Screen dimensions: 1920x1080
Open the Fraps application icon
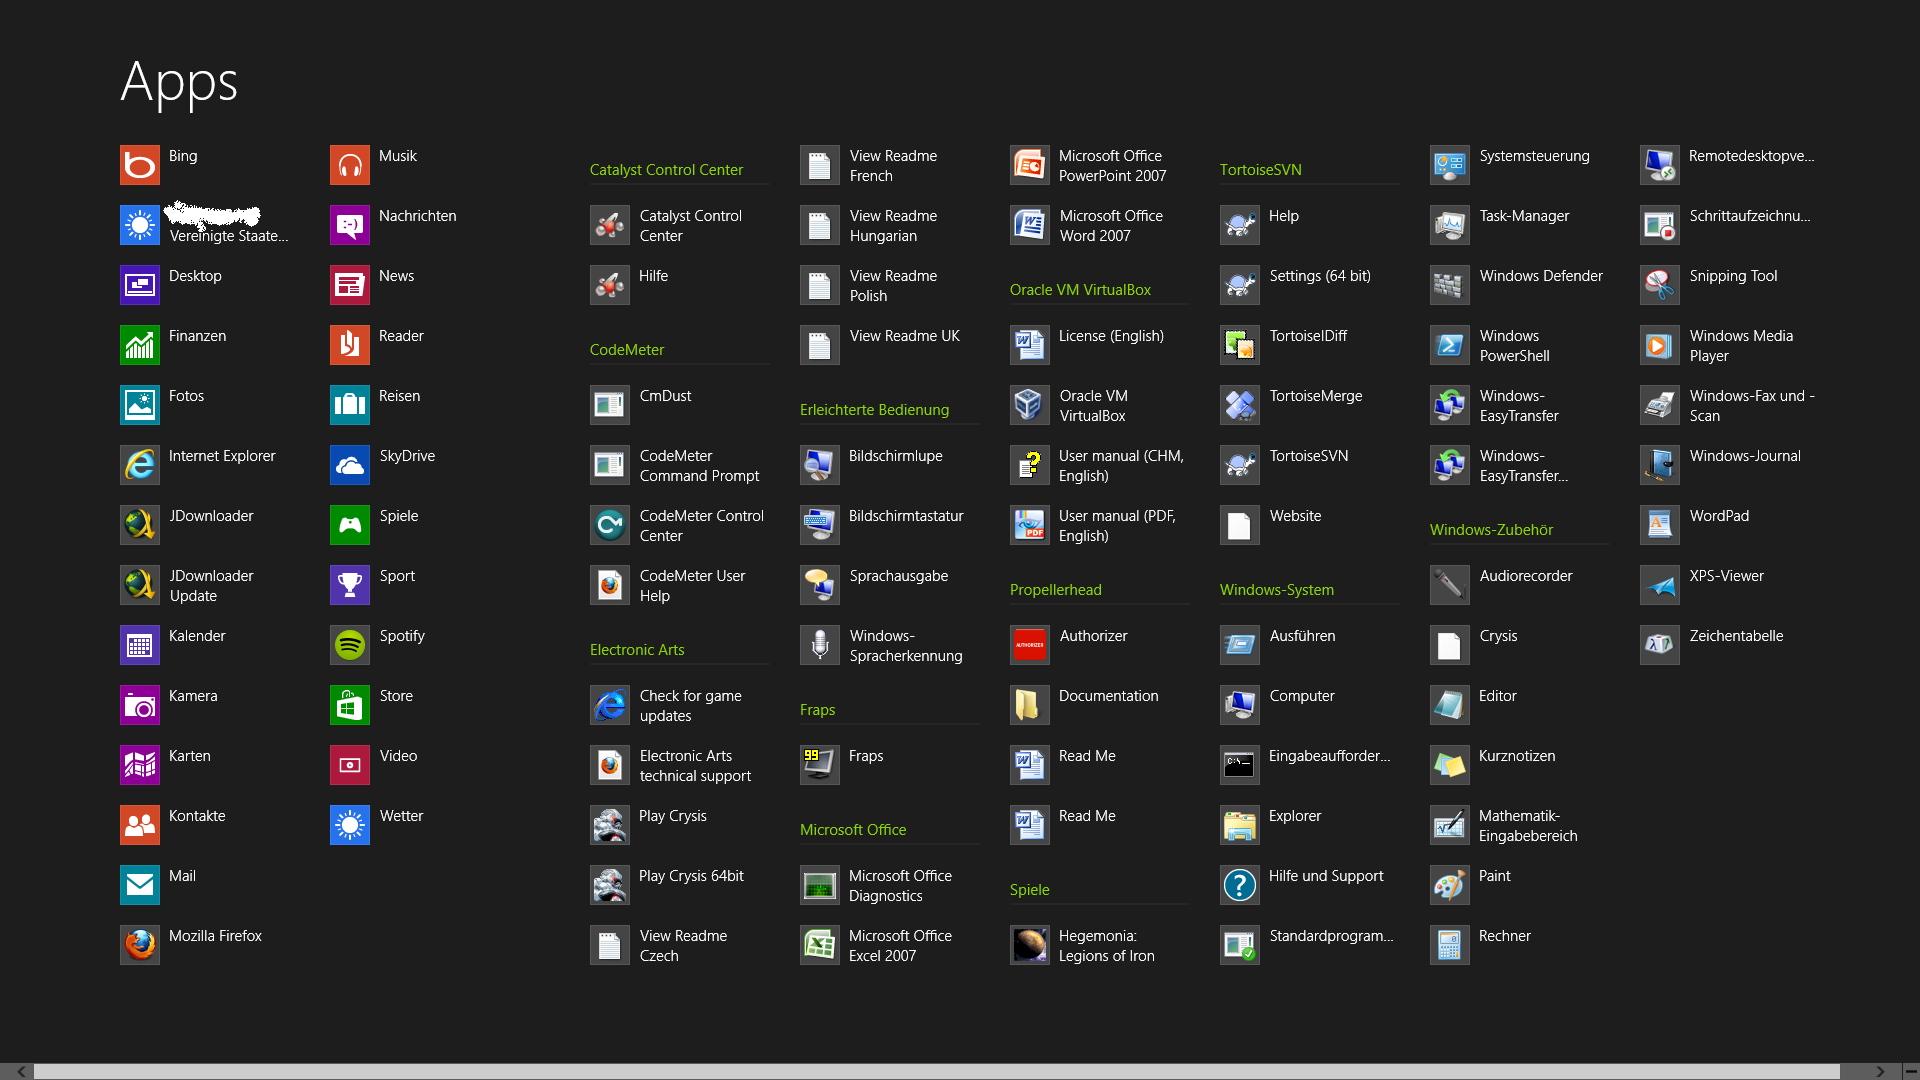click(820, 765)
